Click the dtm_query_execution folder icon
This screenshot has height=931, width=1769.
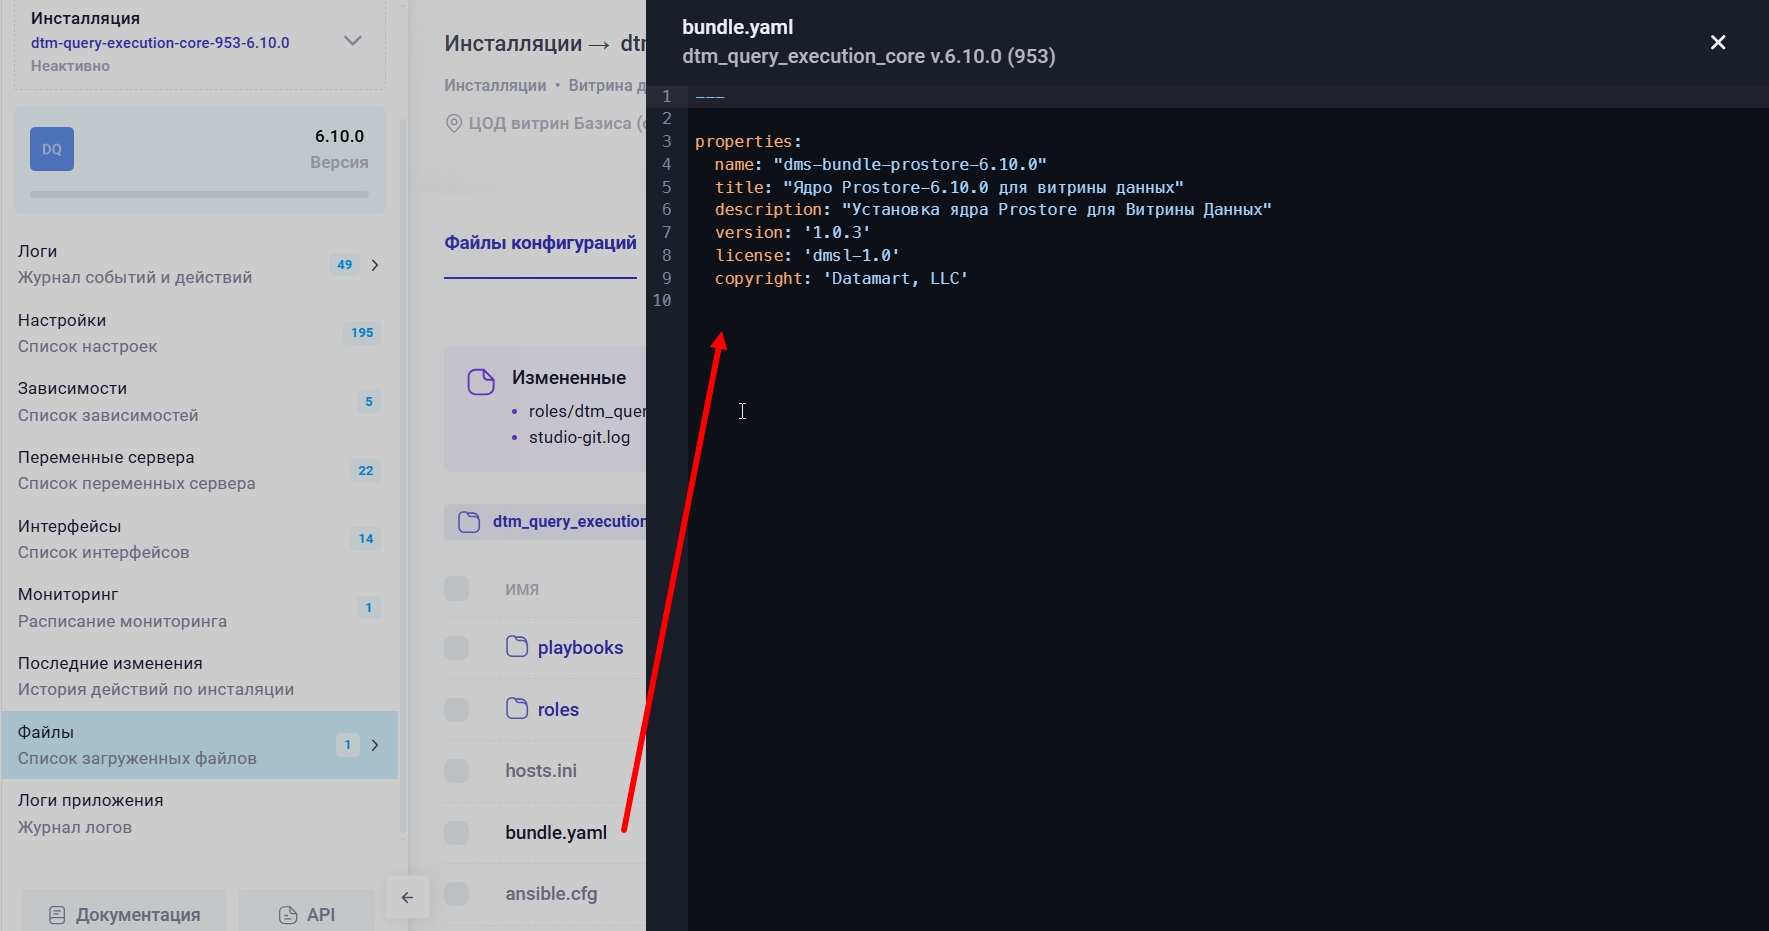[469, 522]
